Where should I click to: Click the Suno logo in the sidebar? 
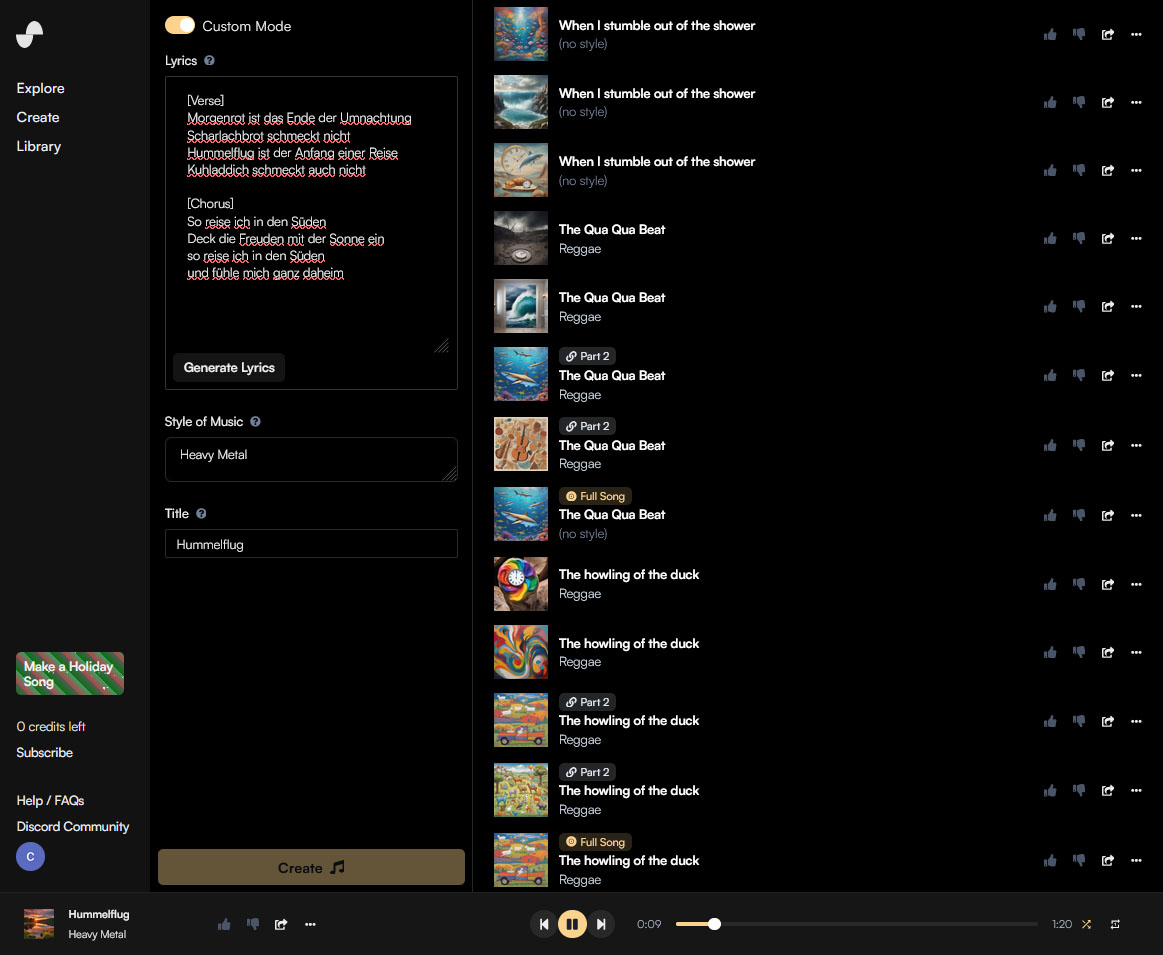pyautogui.click(x=30, y=34)
